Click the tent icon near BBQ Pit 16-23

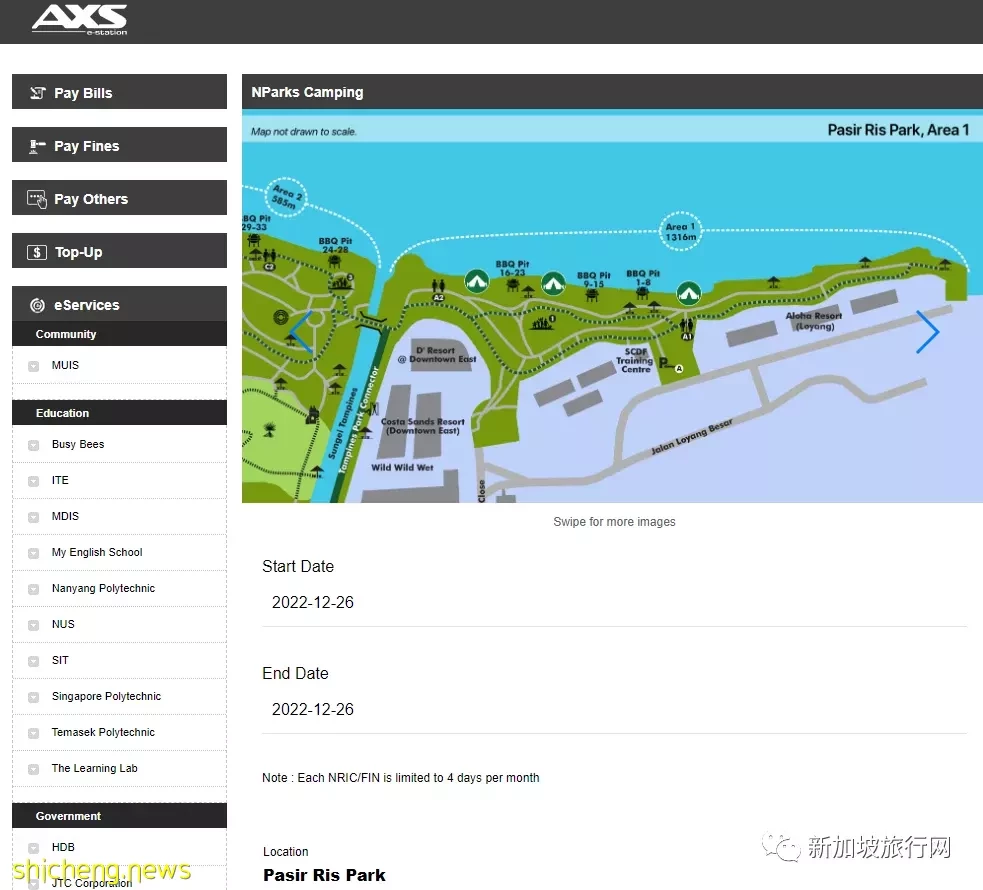(x=477, y=281)
